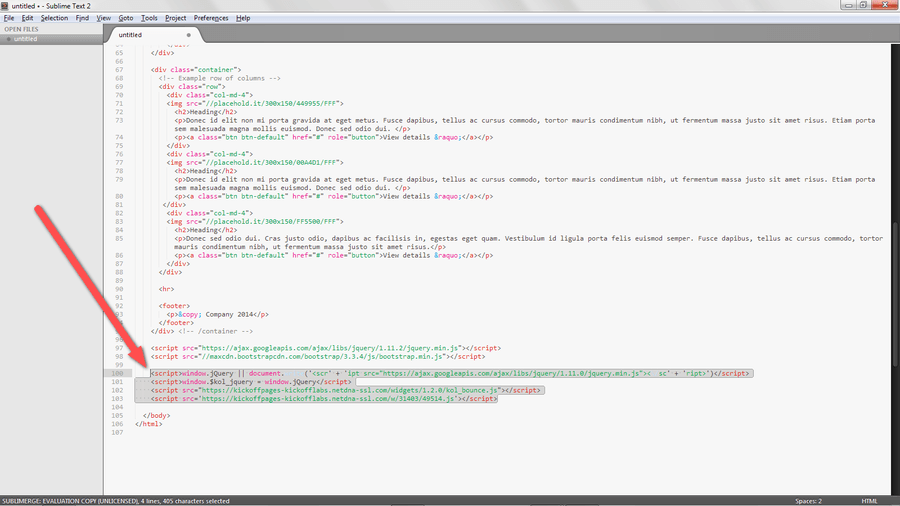
Task: Click the /container comment on line 95
Action: [215, 331]
